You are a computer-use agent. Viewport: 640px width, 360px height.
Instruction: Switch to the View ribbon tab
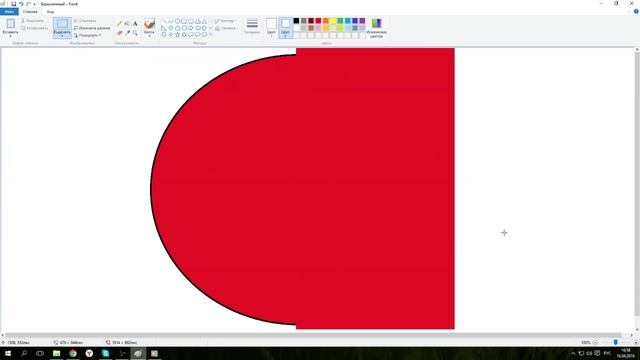coord(50,12)
